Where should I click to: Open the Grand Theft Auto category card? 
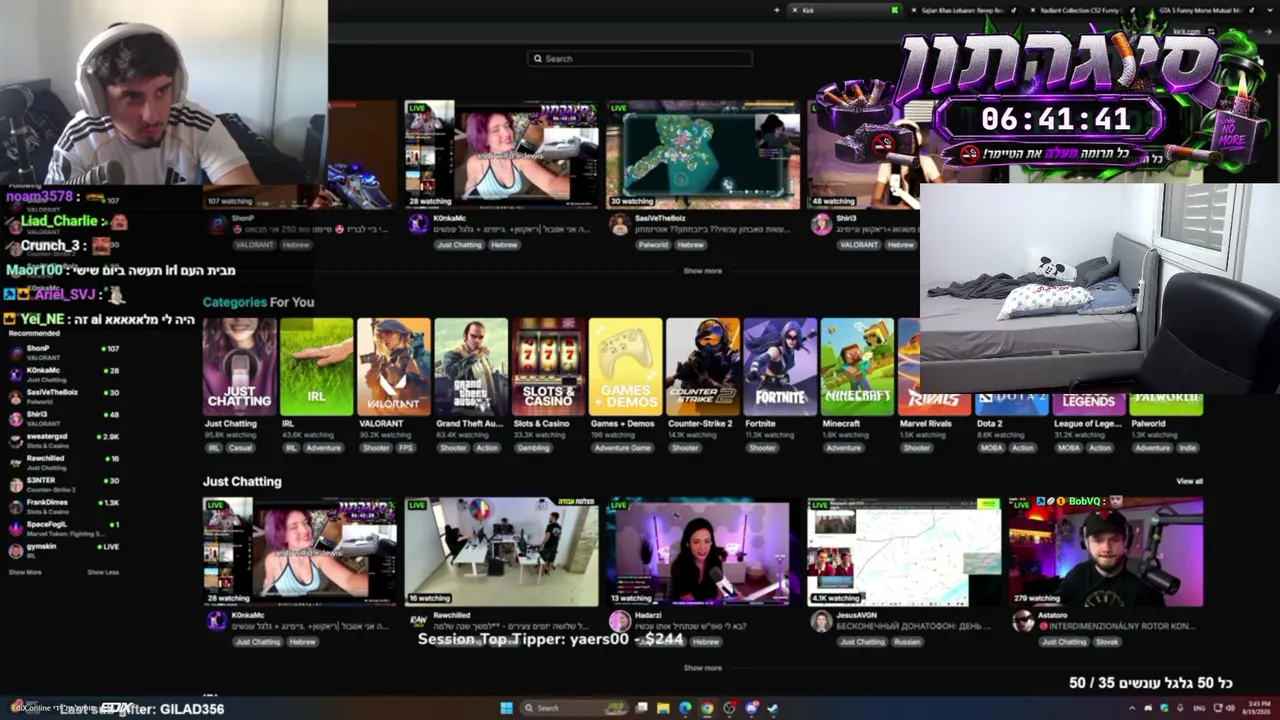[471, 367]
